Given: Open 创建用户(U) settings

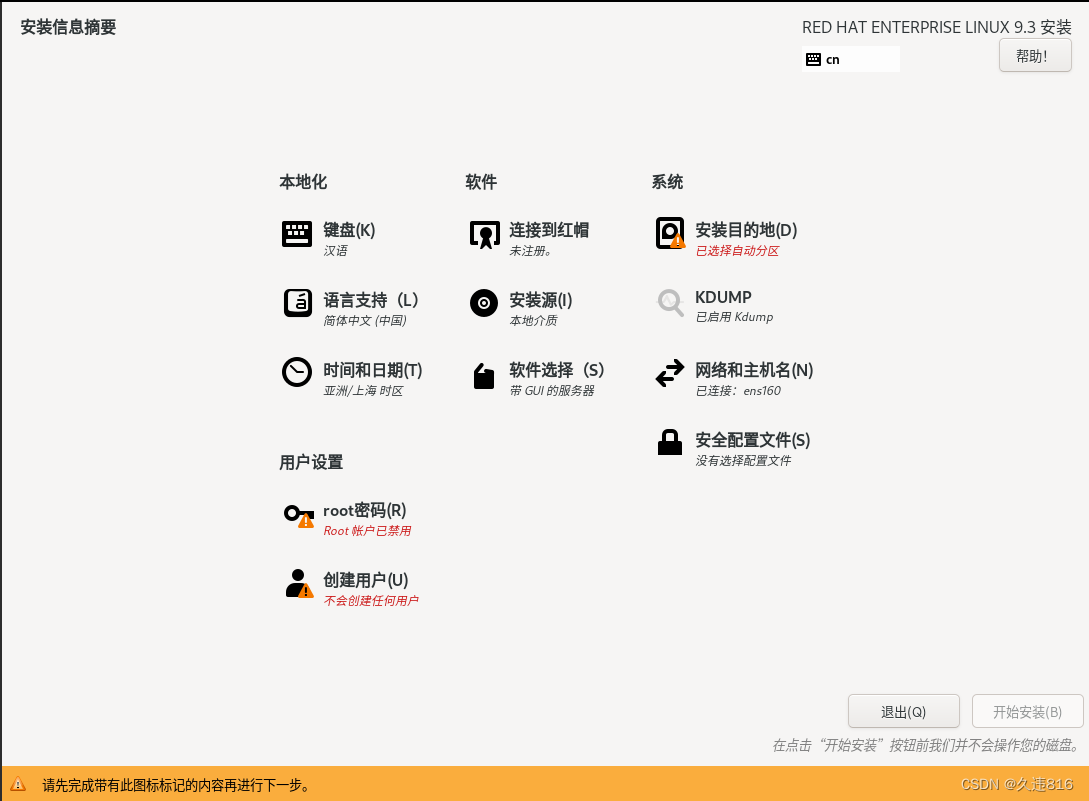Looking at the screenshot, I should point(366,580).
